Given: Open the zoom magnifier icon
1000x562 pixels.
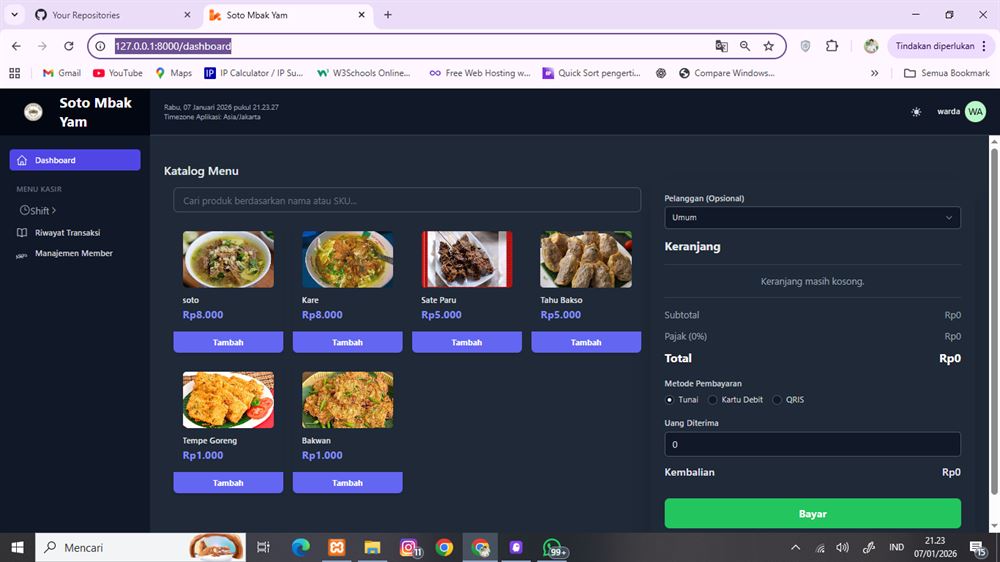Looking at the screenshot, I should click(x=745, y=46).
